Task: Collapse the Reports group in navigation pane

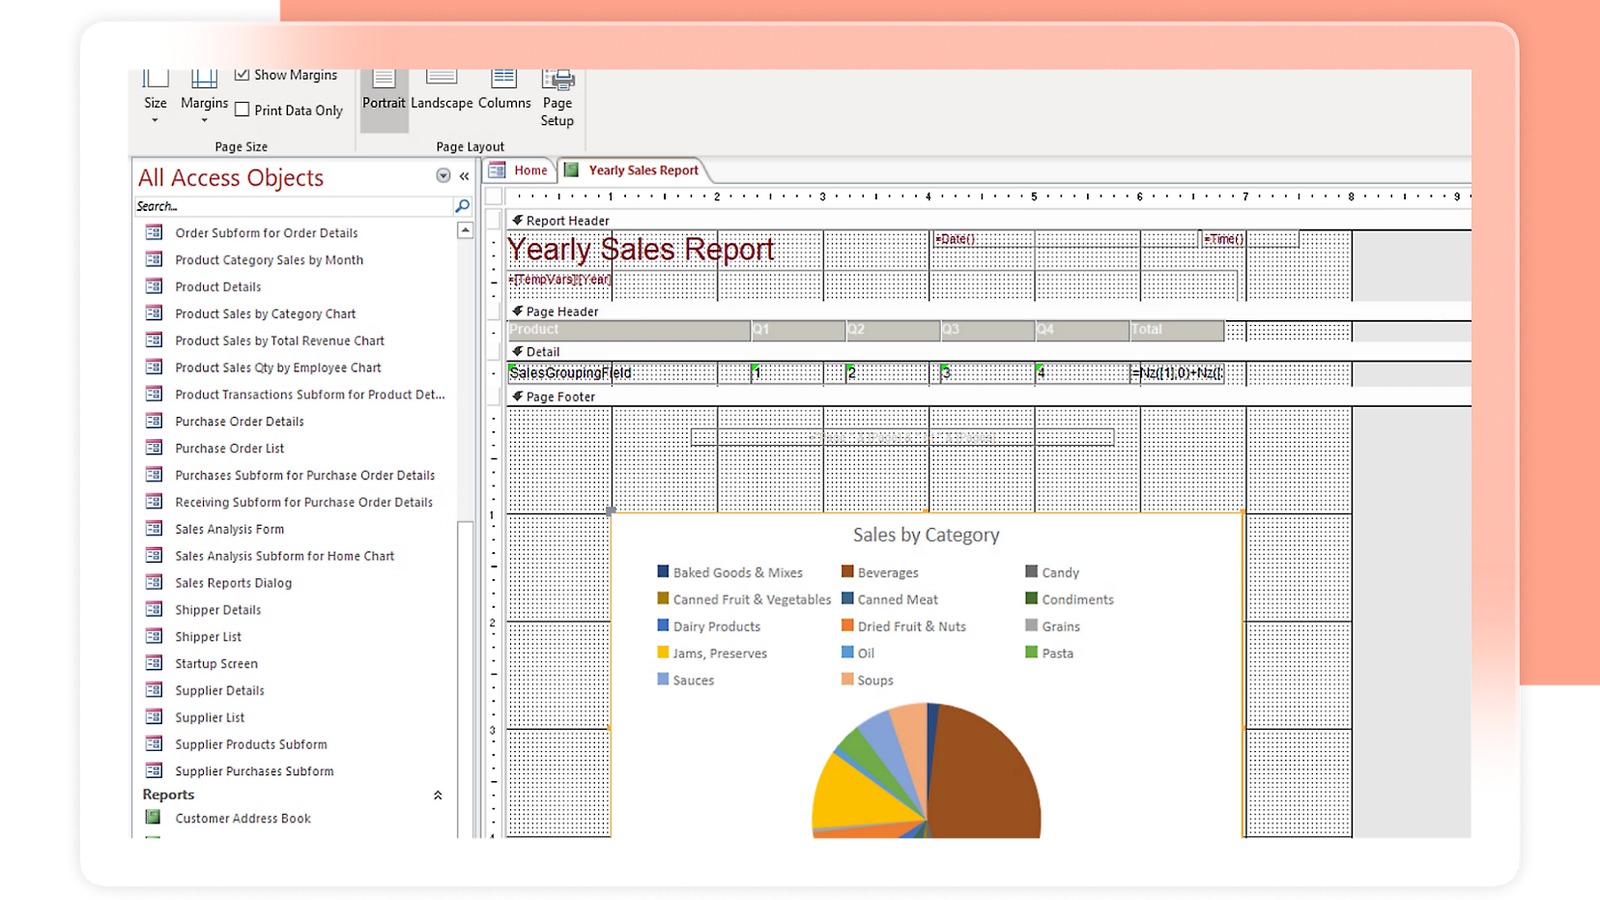Action: tap(438, 795)
